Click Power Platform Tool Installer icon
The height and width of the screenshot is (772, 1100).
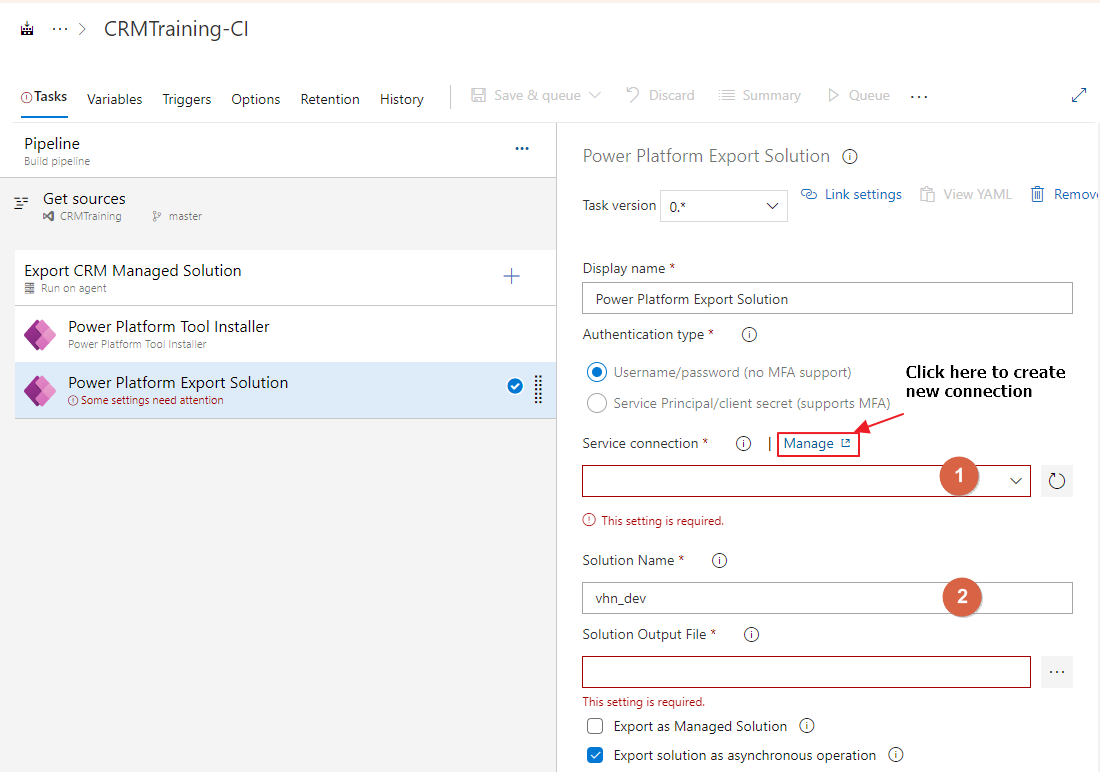pos(40,335)
